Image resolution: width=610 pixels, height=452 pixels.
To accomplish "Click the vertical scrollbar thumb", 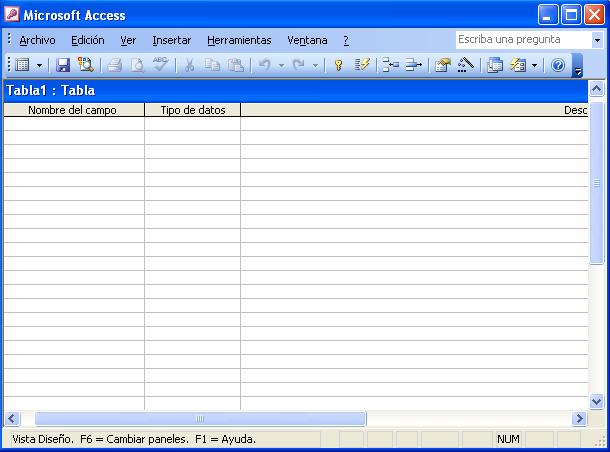I will pyautogui.click(x=596, y=183).
